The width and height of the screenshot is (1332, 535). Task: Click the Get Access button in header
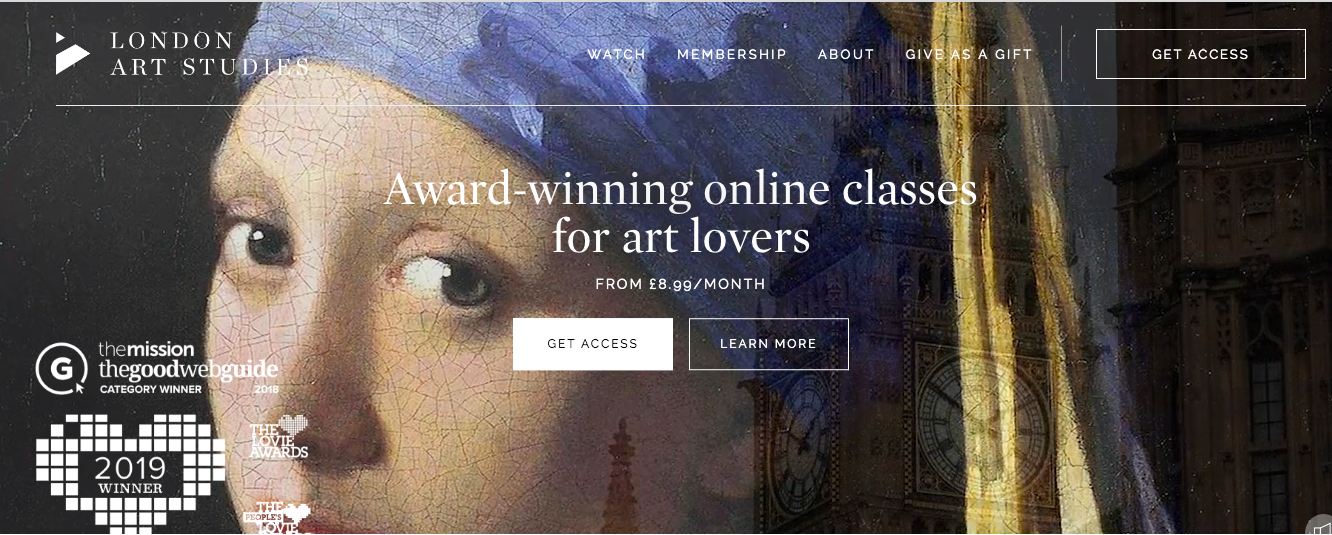(x=1201, y=54)
